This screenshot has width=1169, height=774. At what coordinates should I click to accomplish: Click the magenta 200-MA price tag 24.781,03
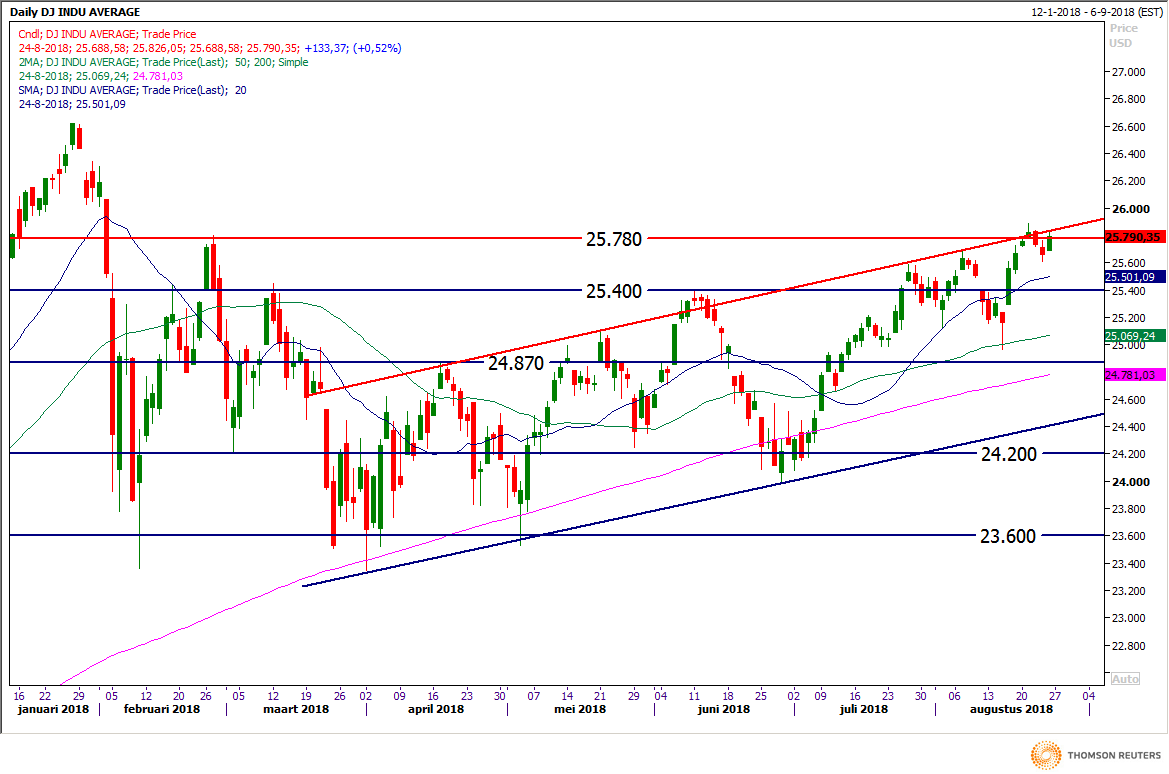pos(1134,375)
